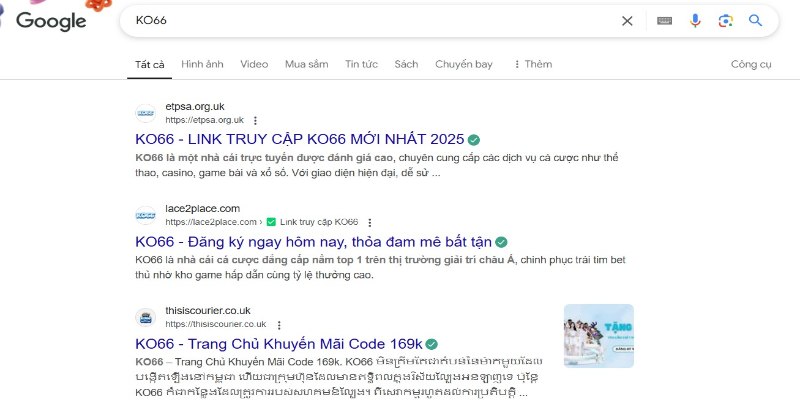Click the https://thisiscourier.co.uk URL text
800x400 pixels.
pyautogui.click(x=216, y=324)
